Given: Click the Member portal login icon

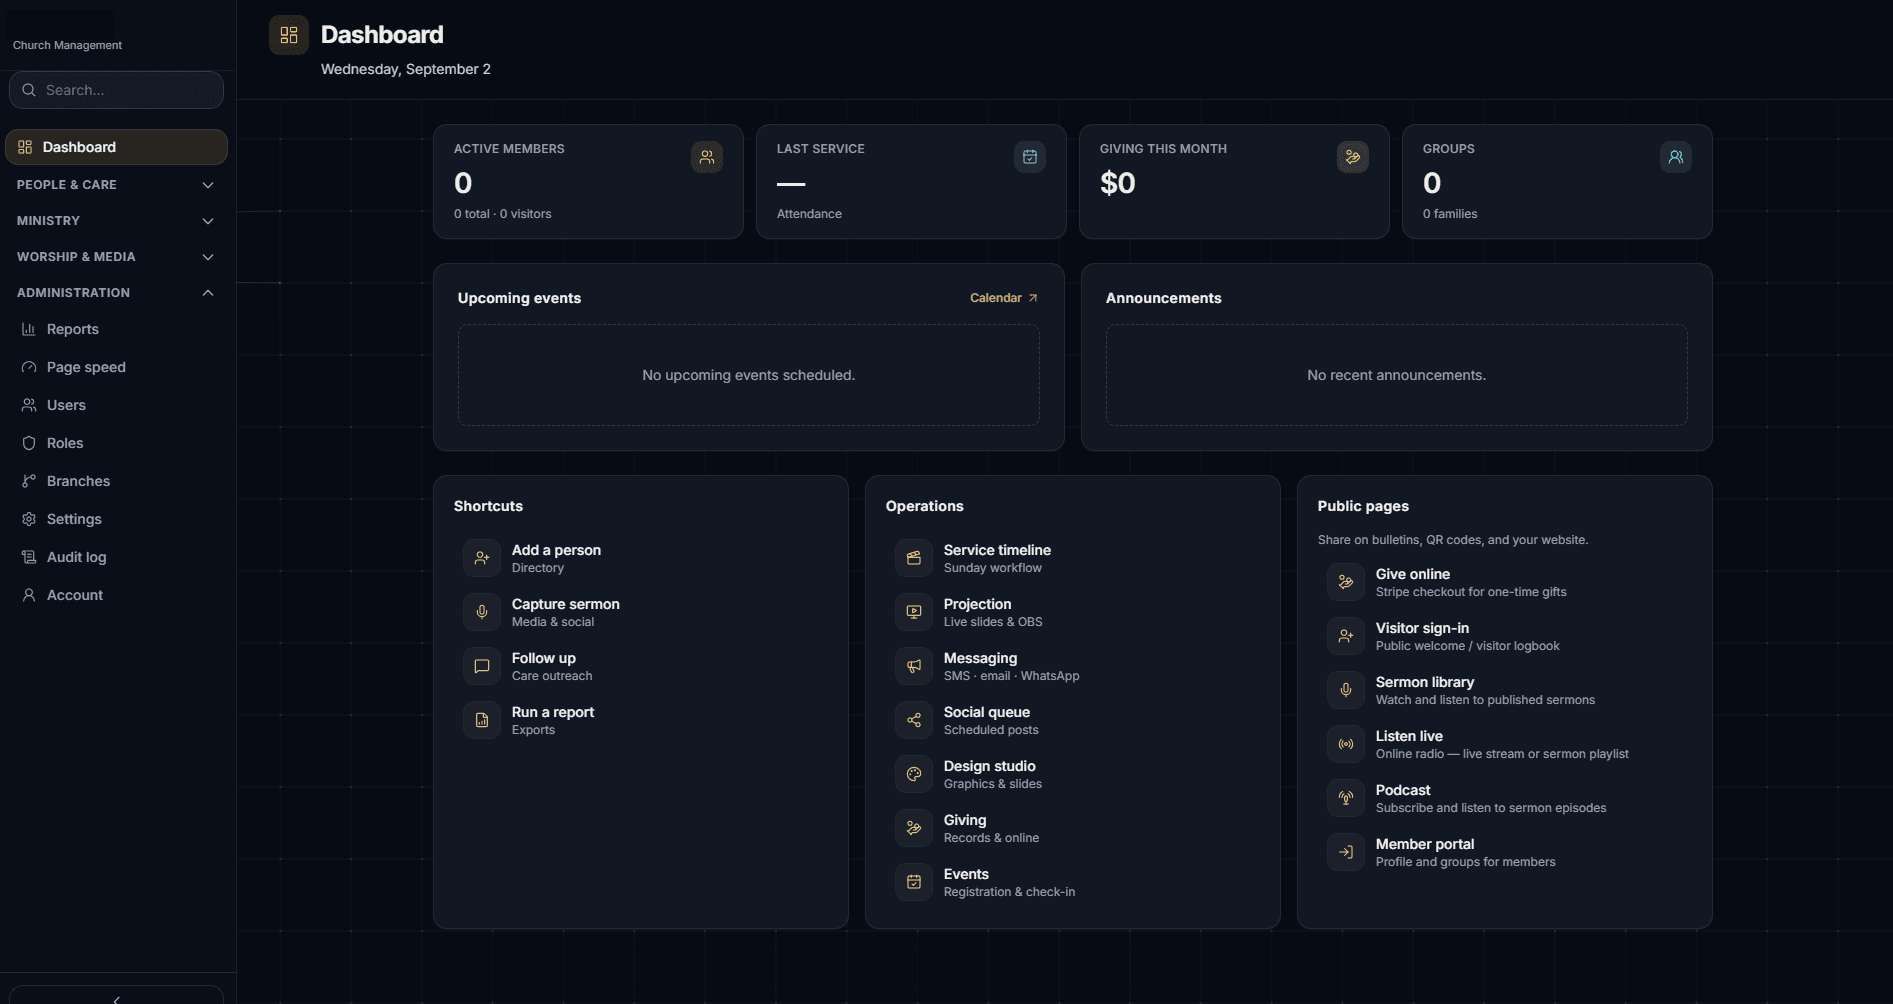Looking at the screenshot, I should pos(1346,852).
